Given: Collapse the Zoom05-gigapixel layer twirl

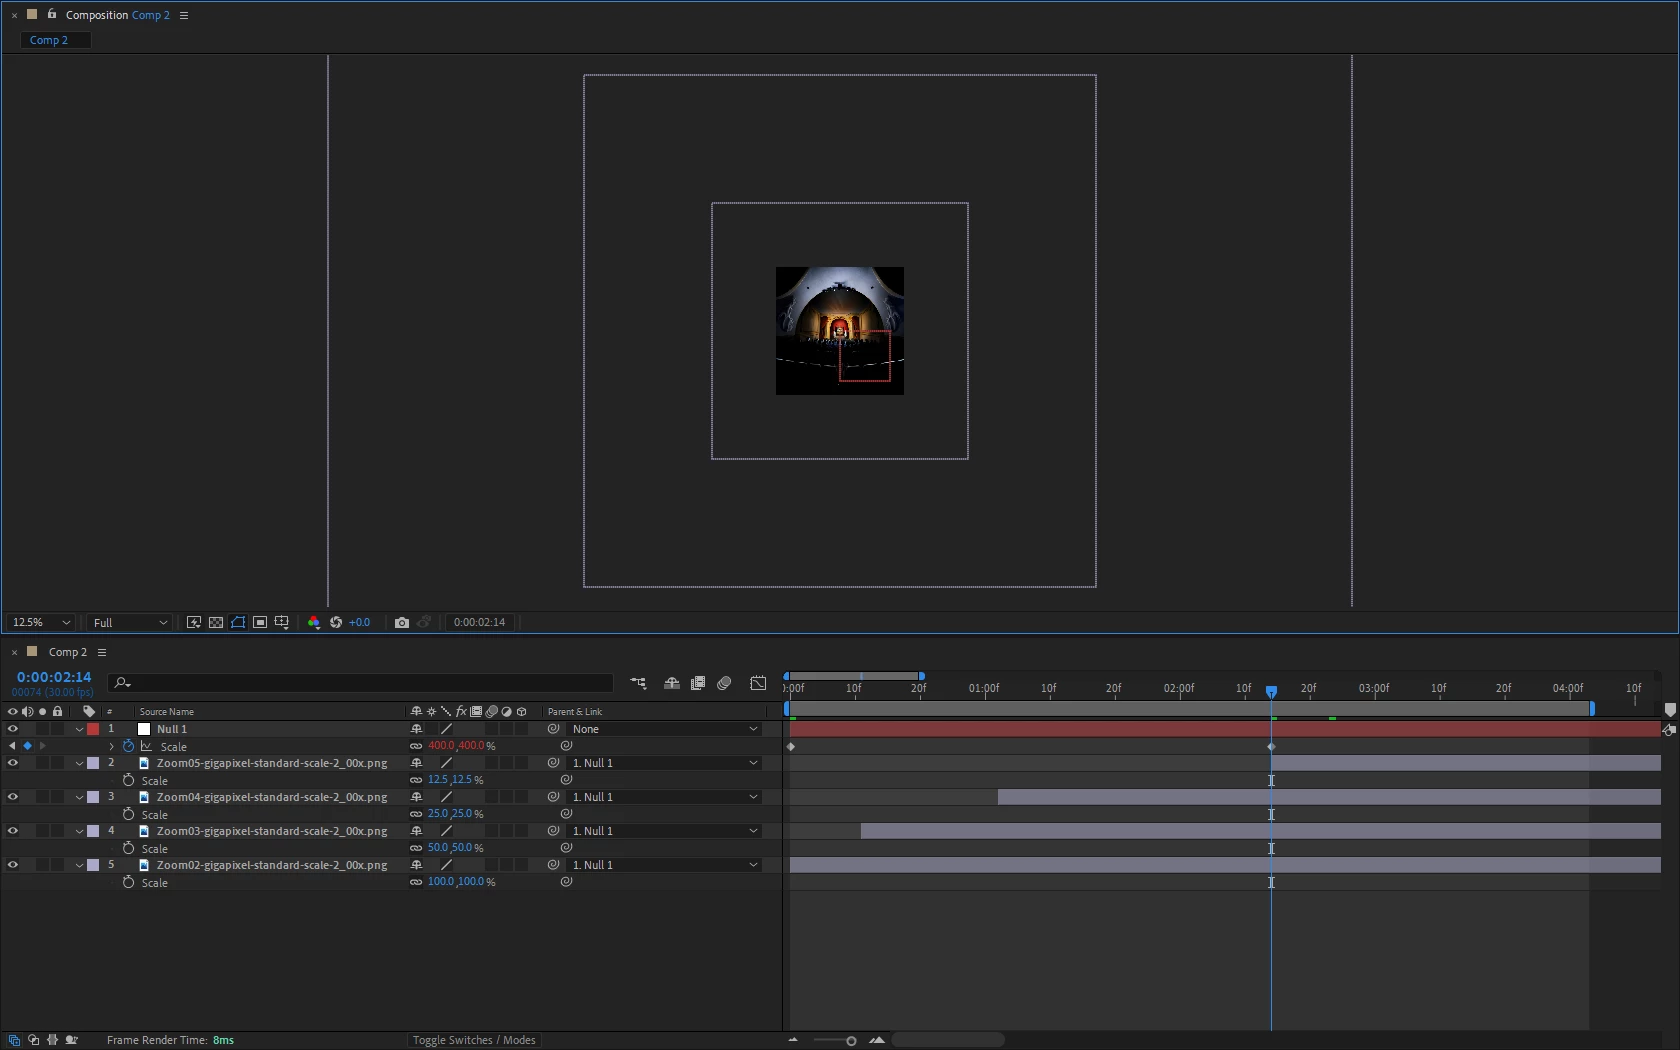Looking at the screenshot, I should (x=79, y=763).
